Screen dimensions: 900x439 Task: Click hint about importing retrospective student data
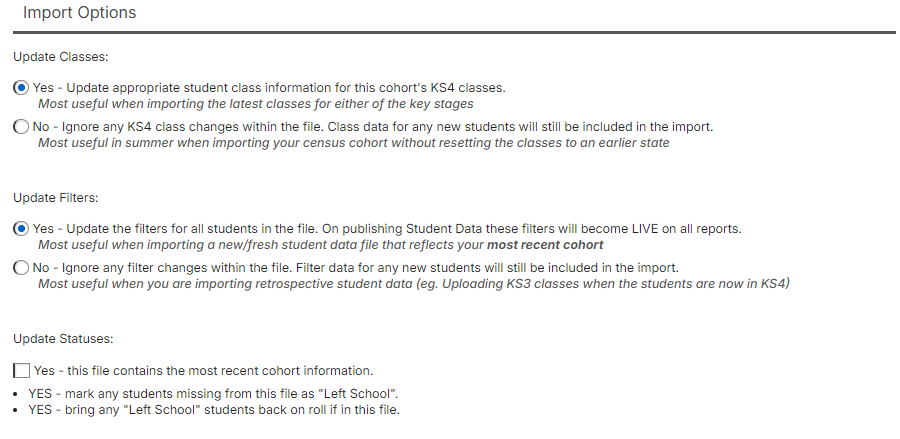click(x=413, y=283)
